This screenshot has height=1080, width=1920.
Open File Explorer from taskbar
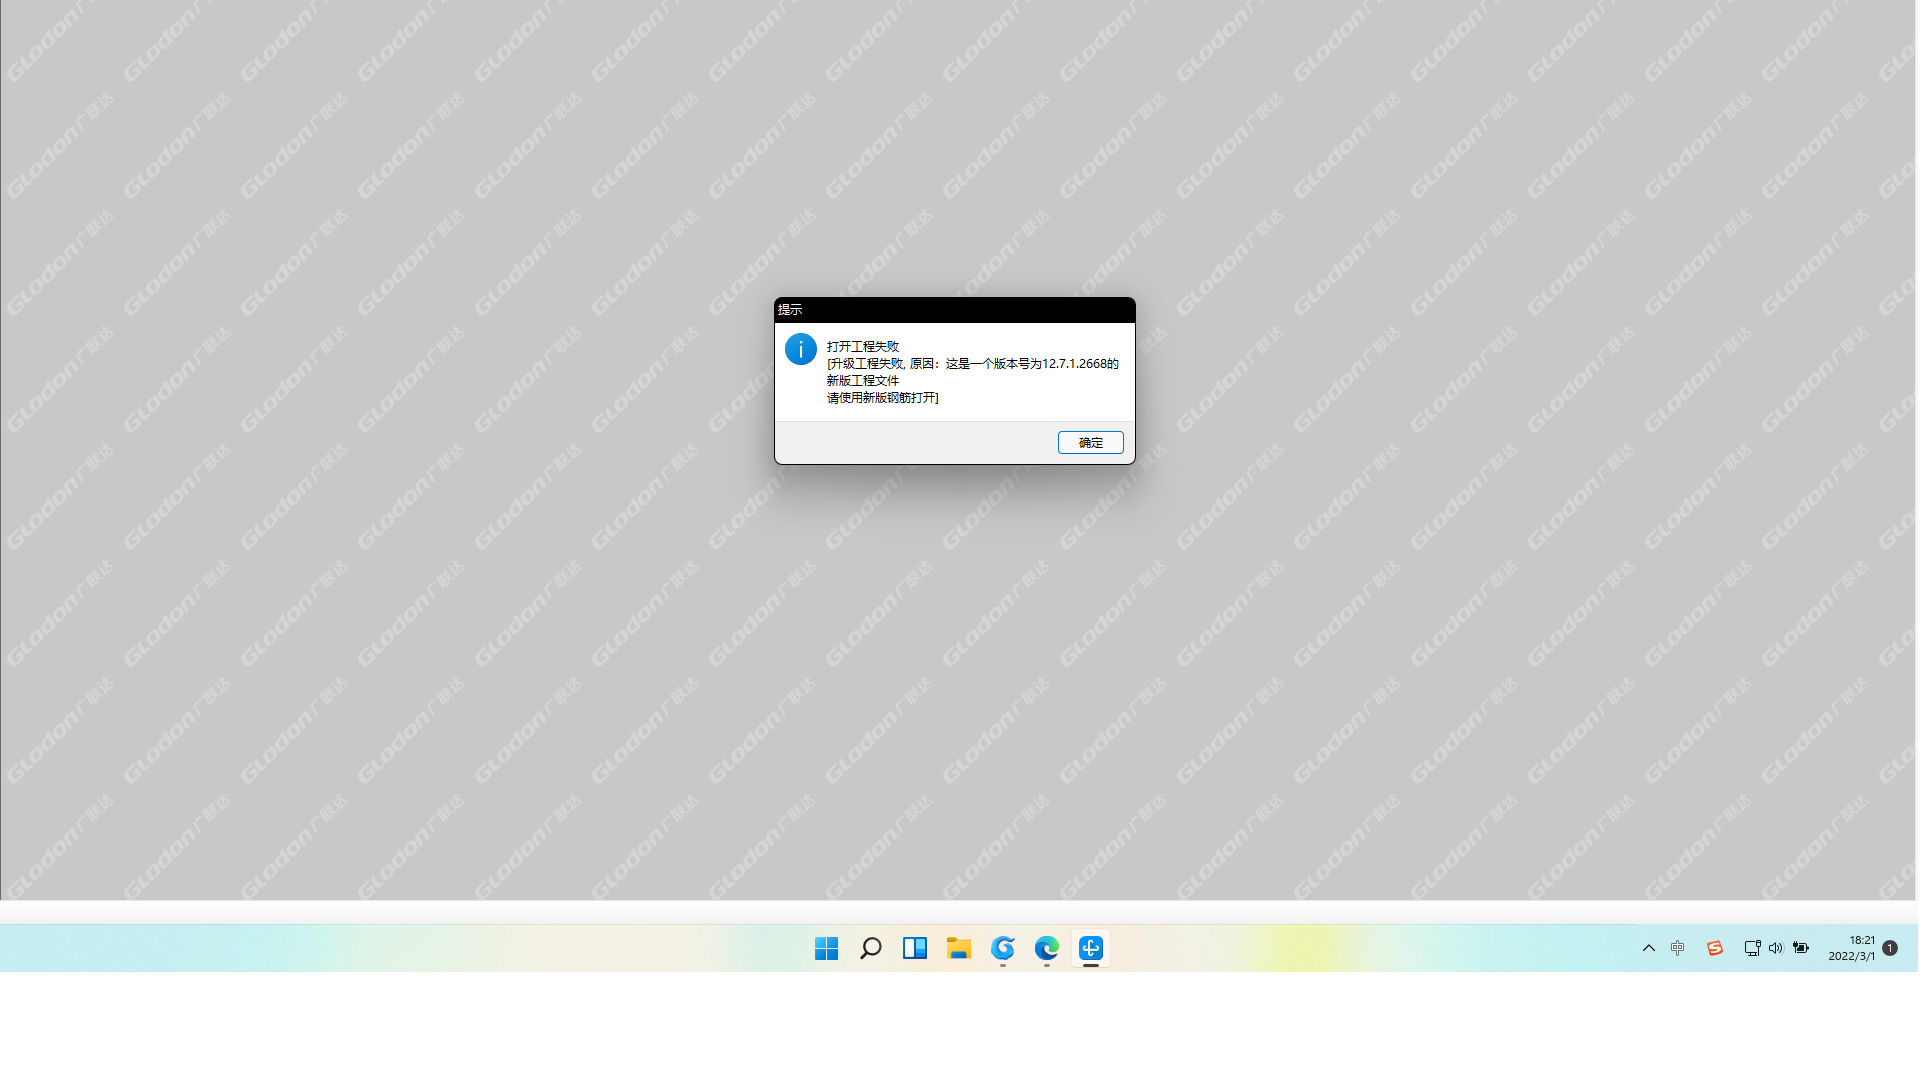click(x=959, y=948)
